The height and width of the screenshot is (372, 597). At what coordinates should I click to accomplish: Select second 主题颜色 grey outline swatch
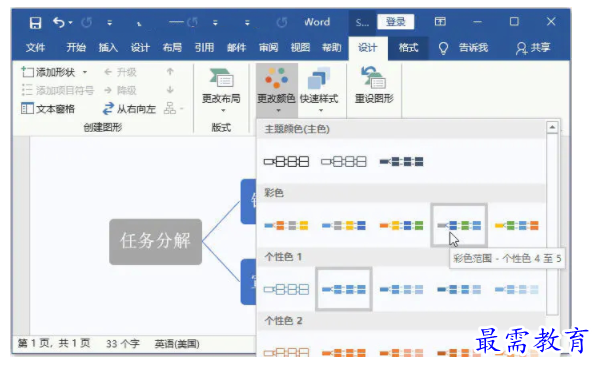344,162
